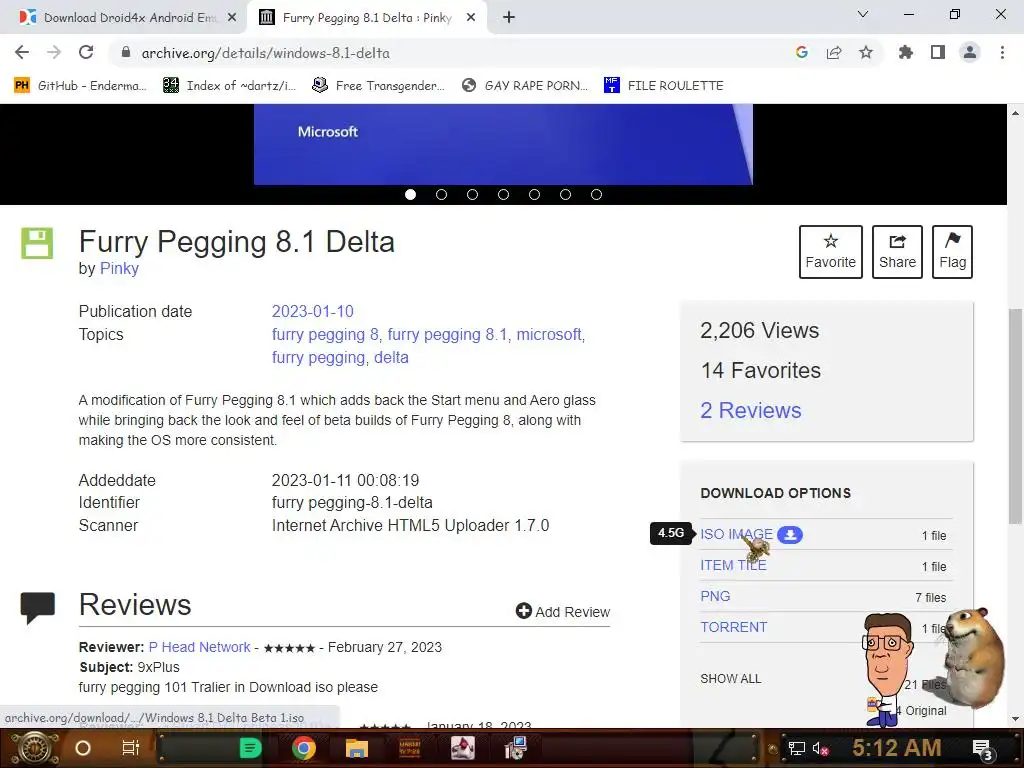Click the browser forward arrow
Image resolution: width=1024 pixels, height=768 pixels.
(54, 52)
